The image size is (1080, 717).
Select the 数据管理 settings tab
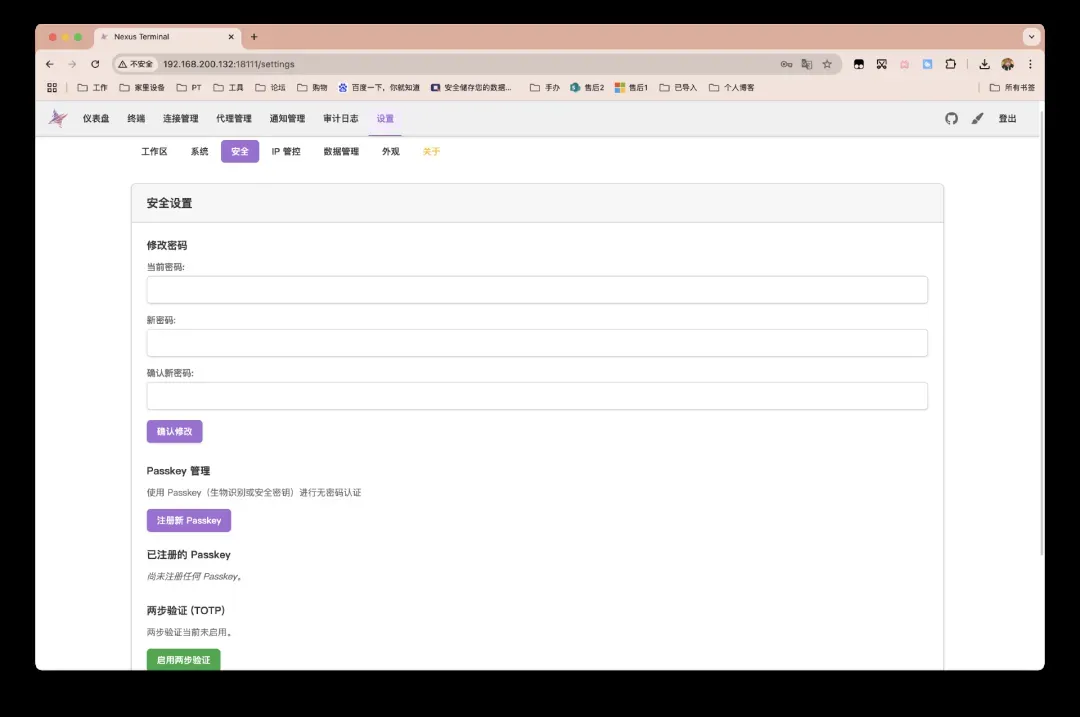(341, 152)
